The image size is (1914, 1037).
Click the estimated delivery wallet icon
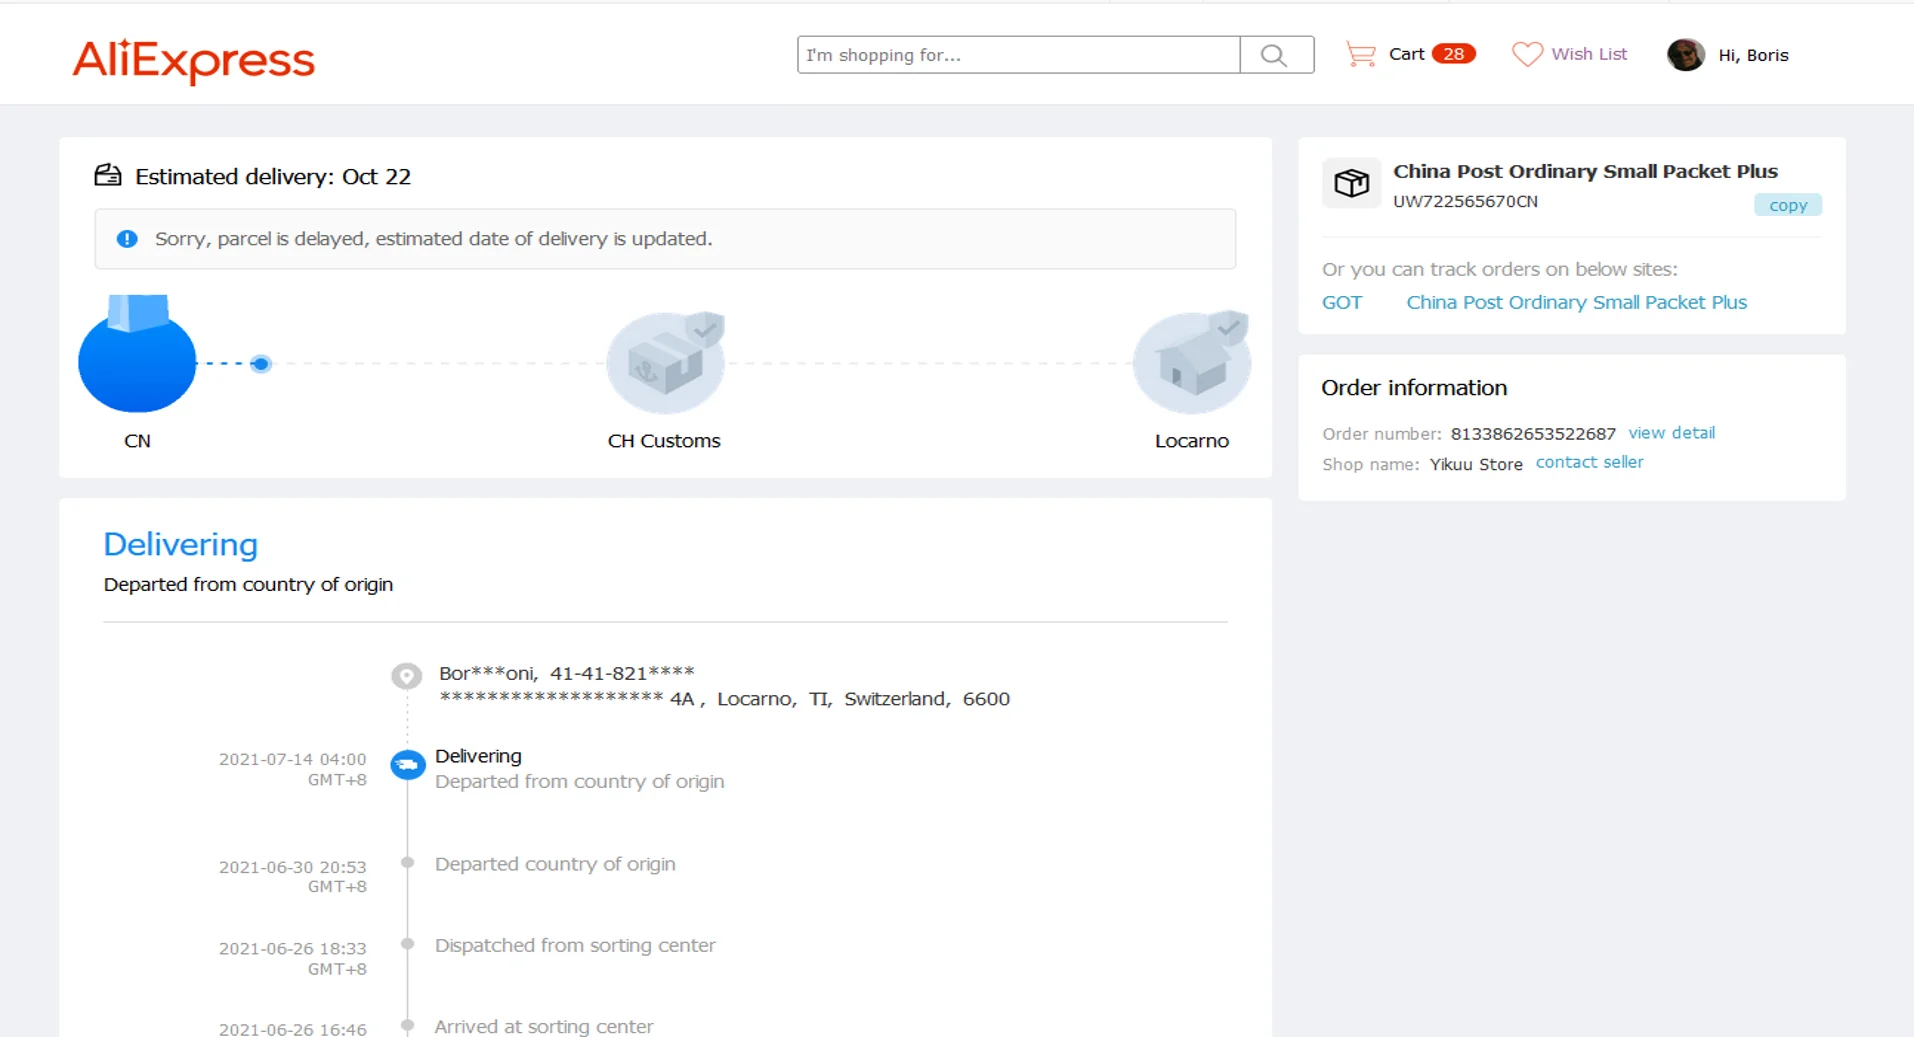click(x=108, y=176)
